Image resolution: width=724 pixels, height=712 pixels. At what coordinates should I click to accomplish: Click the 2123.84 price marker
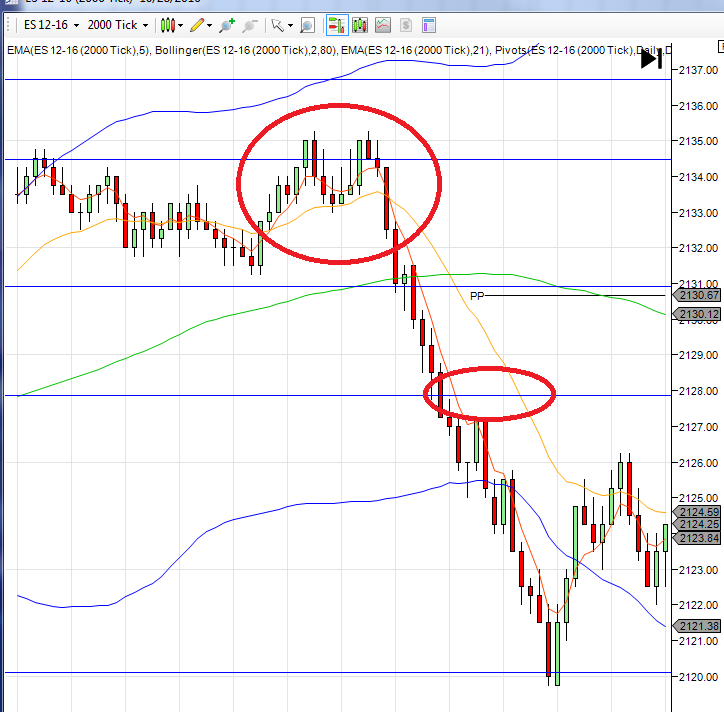(697, 538)
